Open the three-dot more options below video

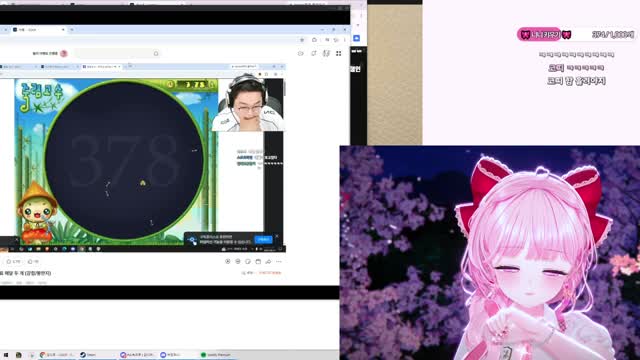click(x=279, y=261)
